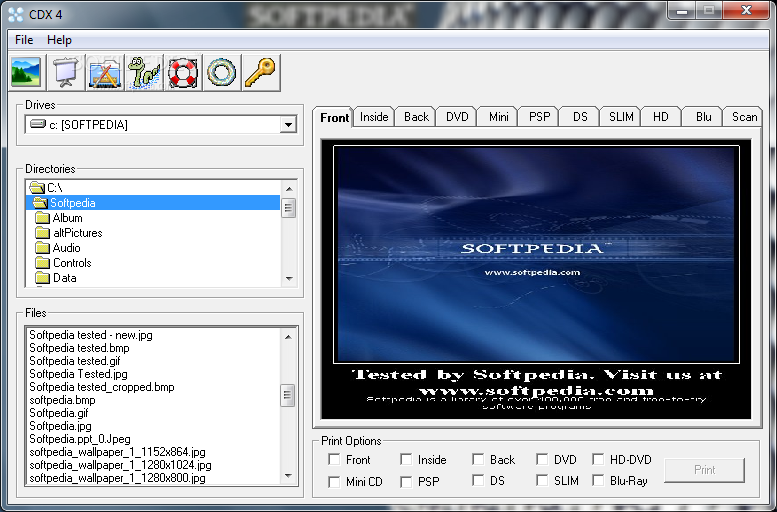Switch to the Mini tab

point(498,117)
